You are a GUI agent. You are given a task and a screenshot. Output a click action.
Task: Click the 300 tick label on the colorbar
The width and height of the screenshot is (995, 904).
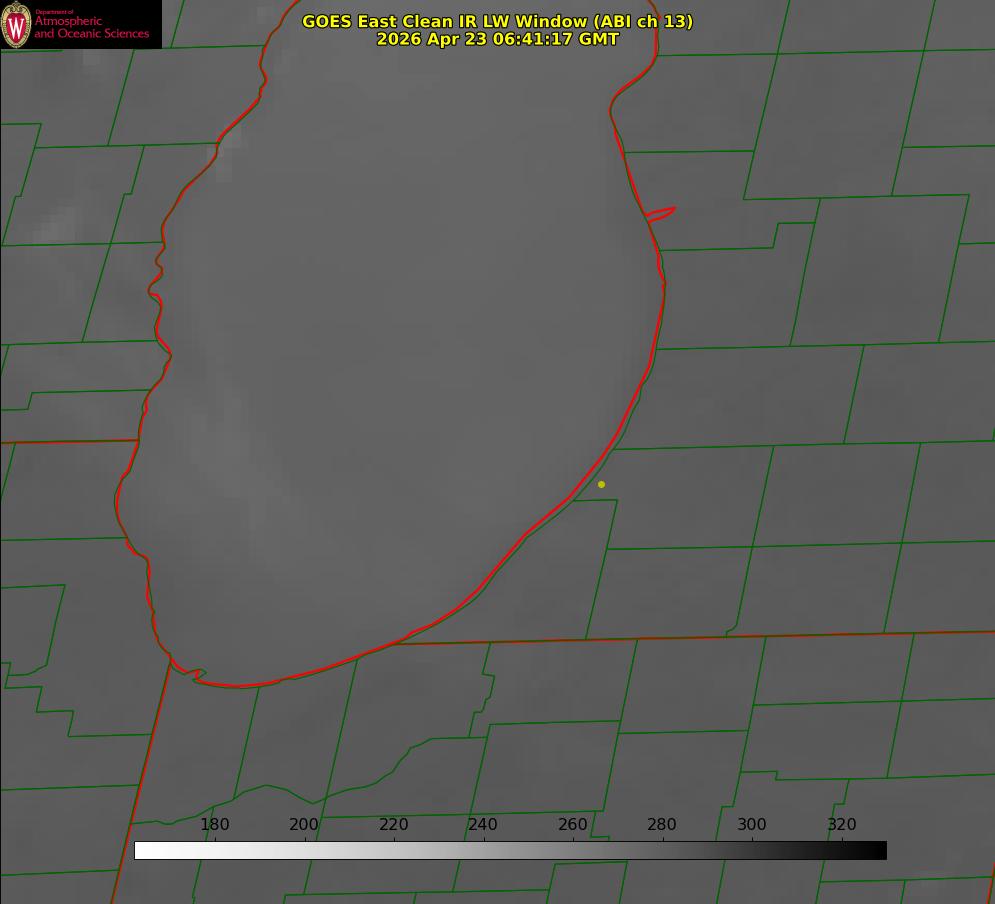(752, 824)
